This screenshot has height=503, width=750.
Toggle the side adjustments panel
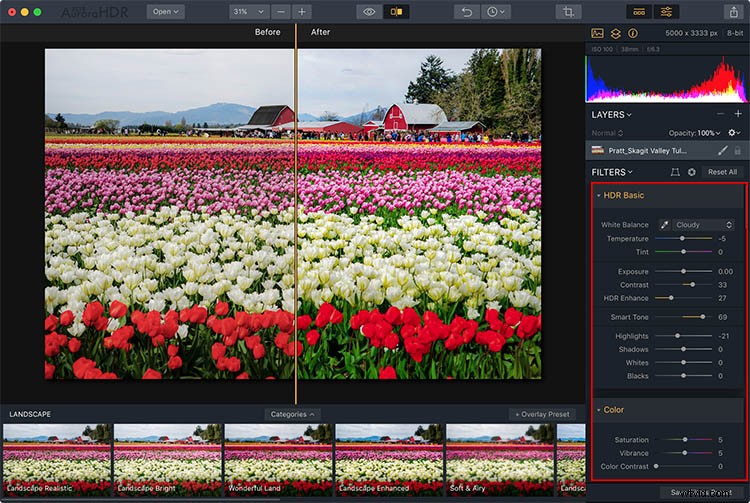tap(666, 11)
